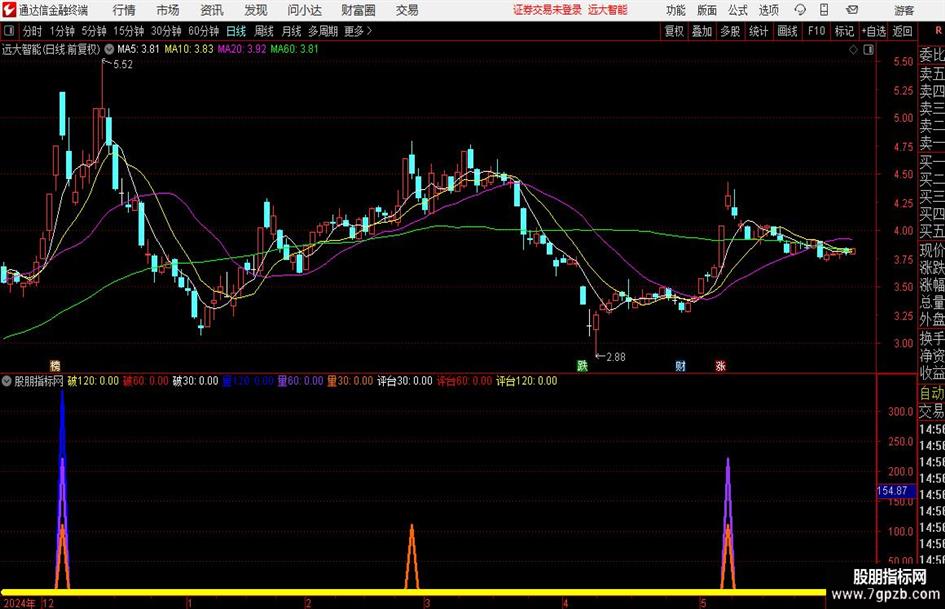Open the envelope messages icon
Screen dimensions: 945x609
[x=852, y=10]
